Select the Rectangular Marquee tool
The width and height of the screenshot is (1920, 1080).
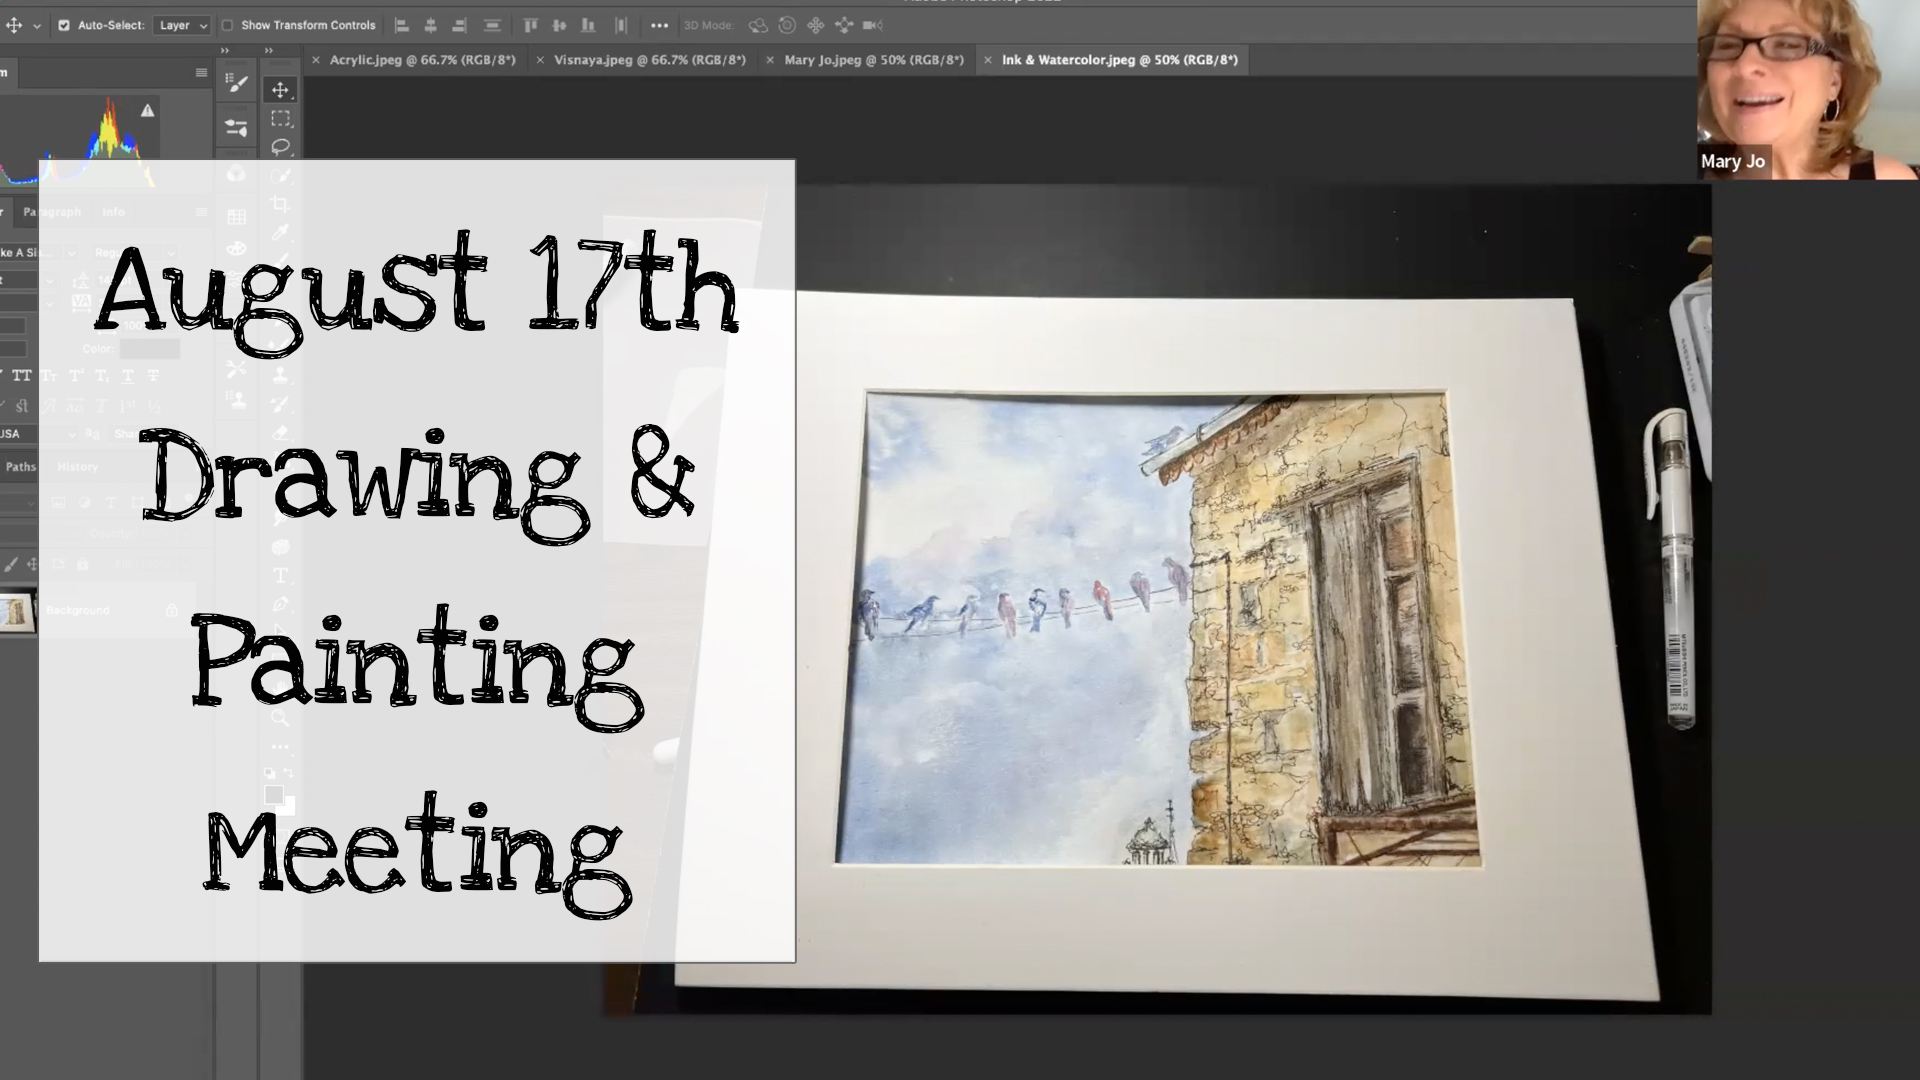coord(280,119)
